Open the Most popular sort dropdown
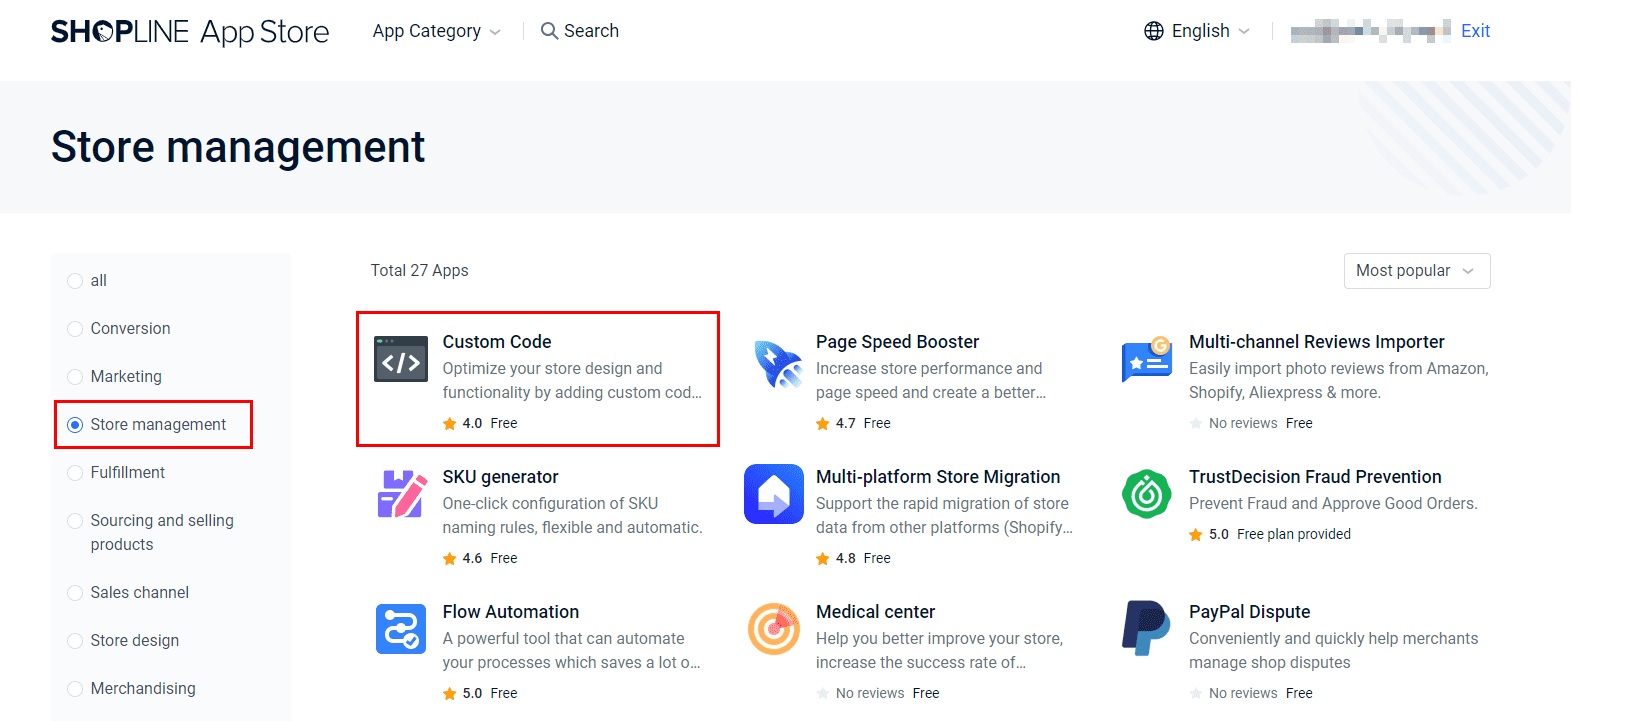The height and width of the screenshot is (721, 1647). [1417, 271]
